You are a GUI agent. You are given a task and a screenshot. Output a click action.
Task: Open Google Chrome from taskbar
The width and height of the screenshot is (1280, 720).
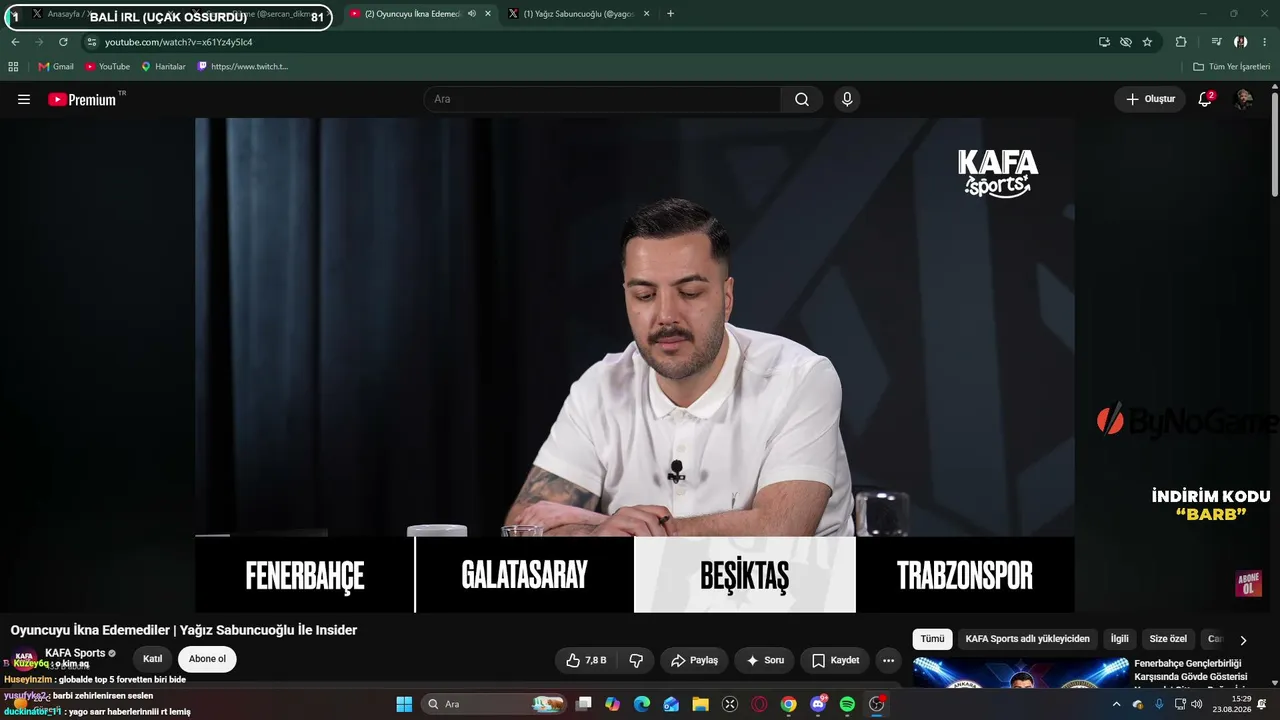(789, 704)
